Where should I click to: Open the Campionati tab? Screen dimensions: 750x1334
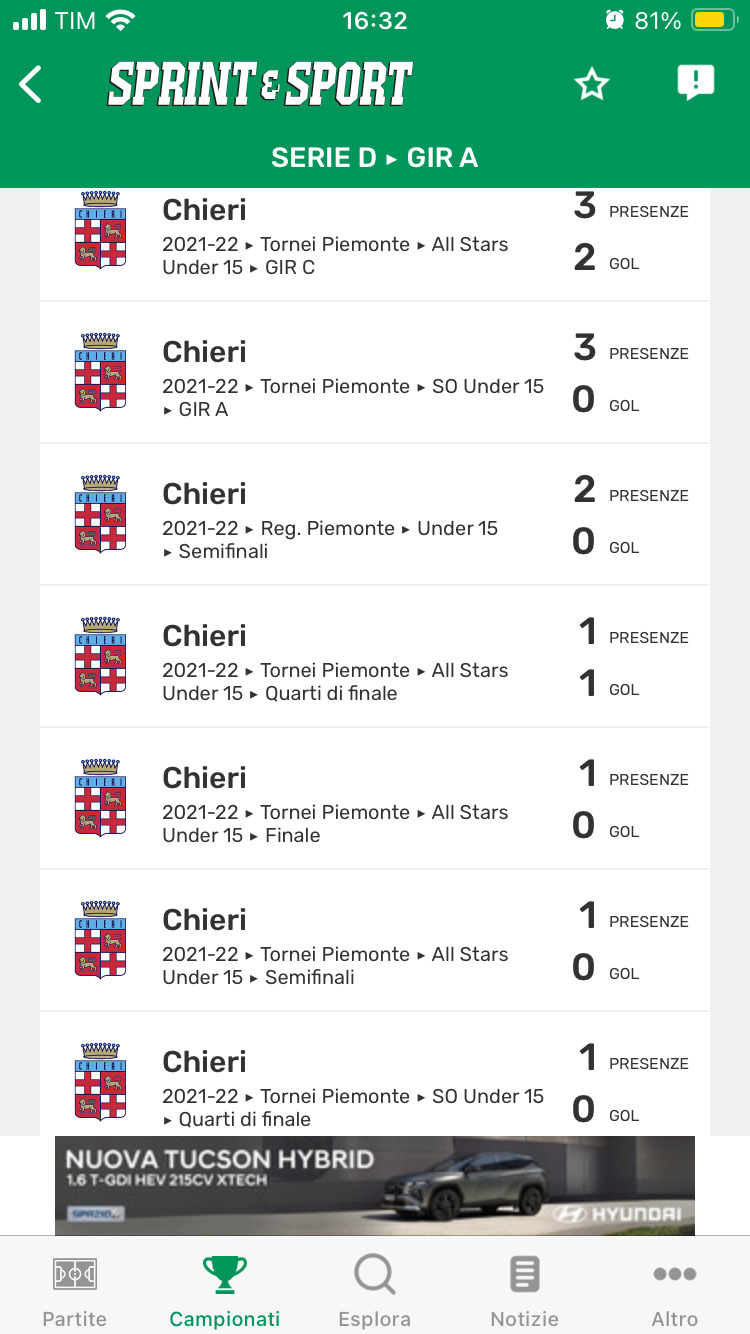(225, 1291)
